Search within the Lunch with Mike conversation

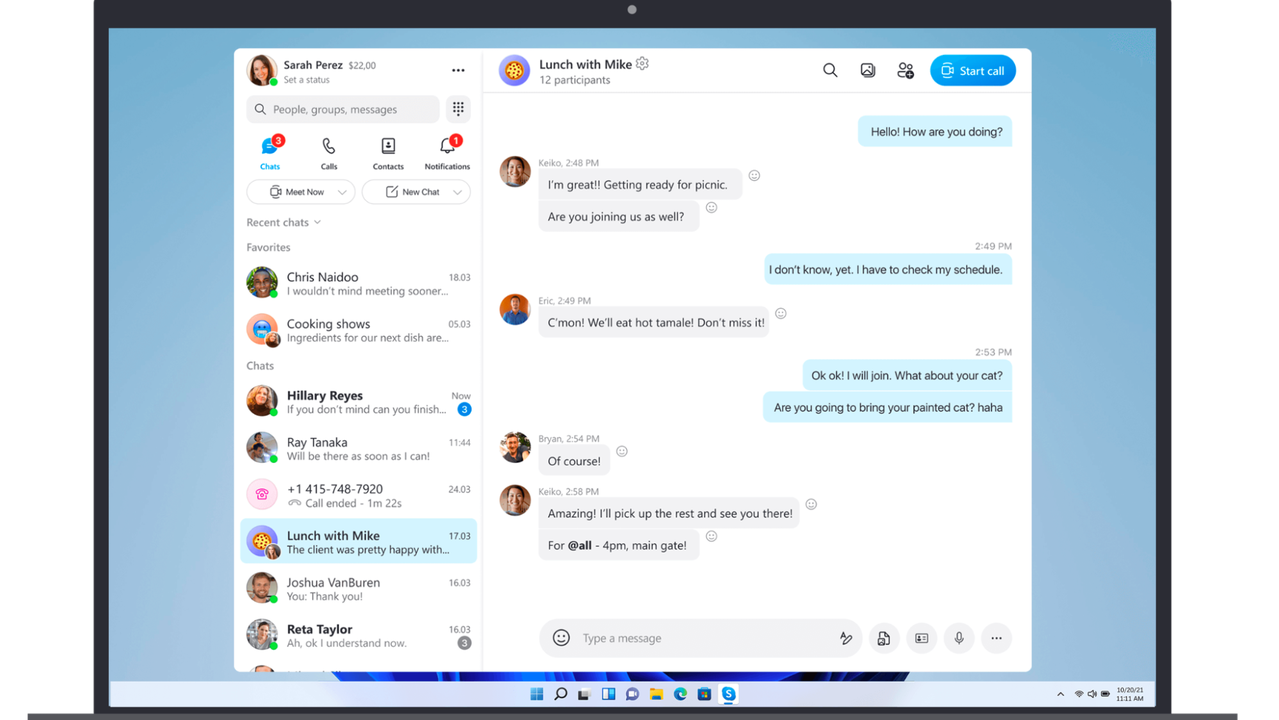pyautogui.click(x=829, y=70)
